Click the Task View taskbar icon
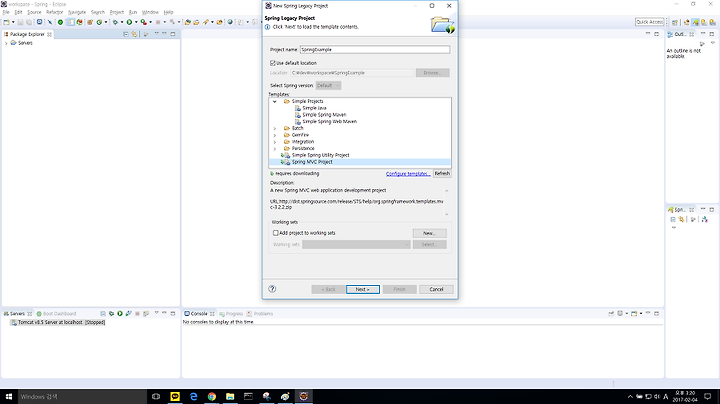Screen dimensions: 720x404 (156, 396)
